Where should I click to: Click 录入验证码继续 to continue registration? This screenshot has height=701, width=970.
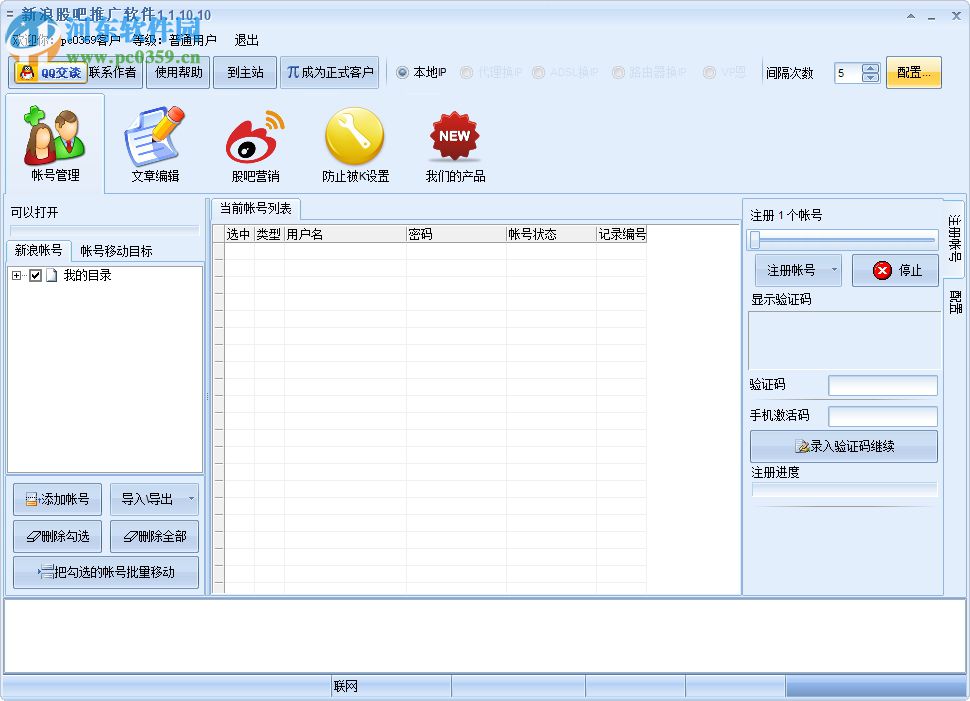[843, 446]
